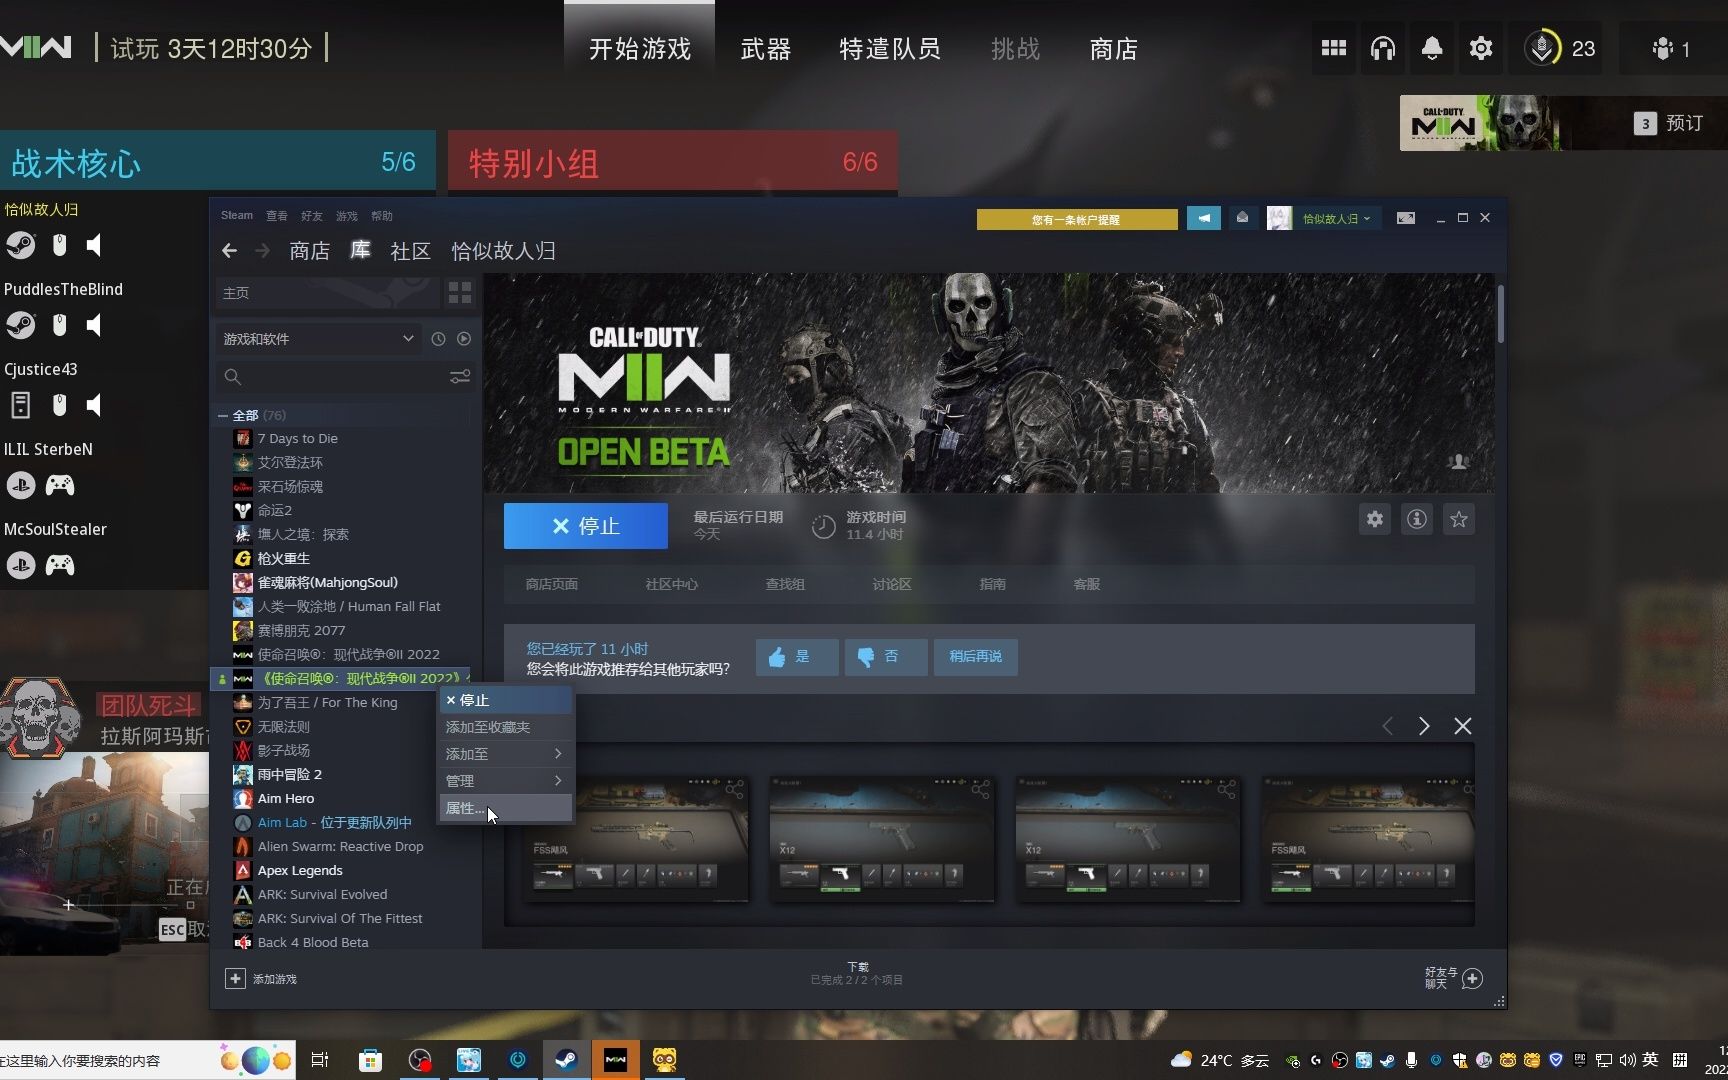
Task: Click the download progress bar showing 已完成2/2
Action: (857, 974)
